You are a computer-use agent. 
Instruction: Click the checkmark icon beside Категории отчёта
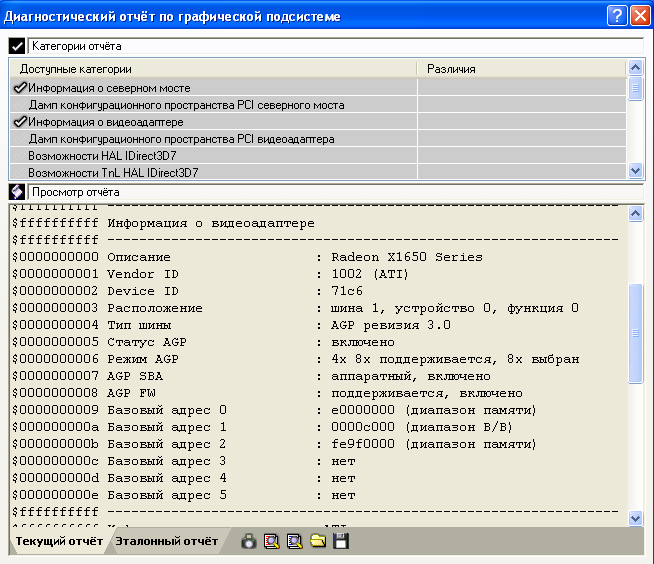(17, 46)
